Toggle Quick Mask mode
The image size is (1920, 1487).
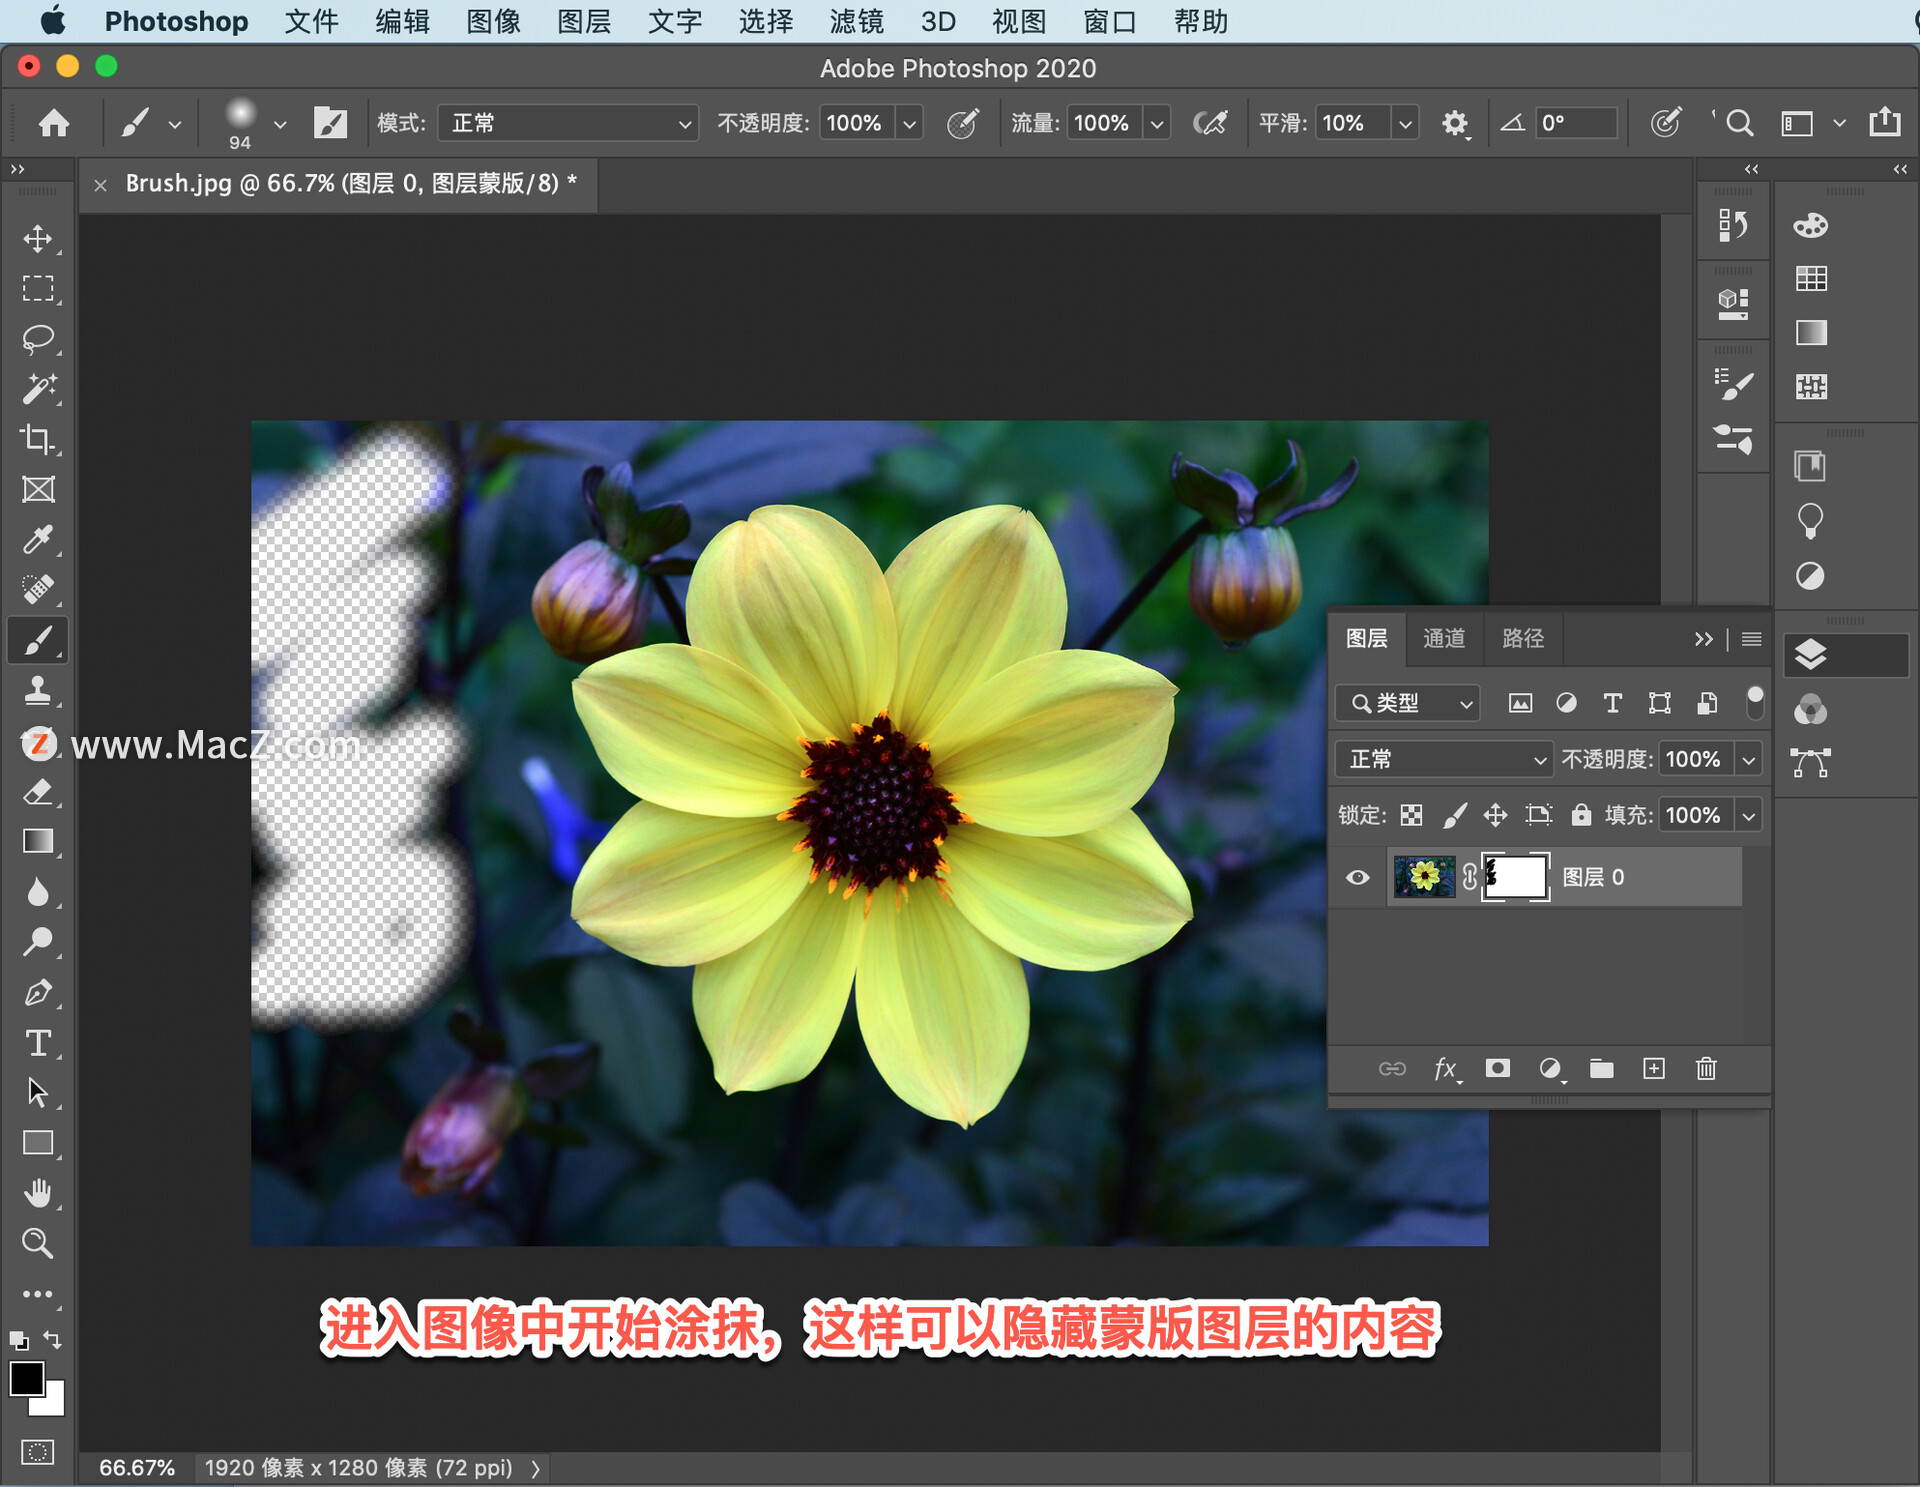38,1451
